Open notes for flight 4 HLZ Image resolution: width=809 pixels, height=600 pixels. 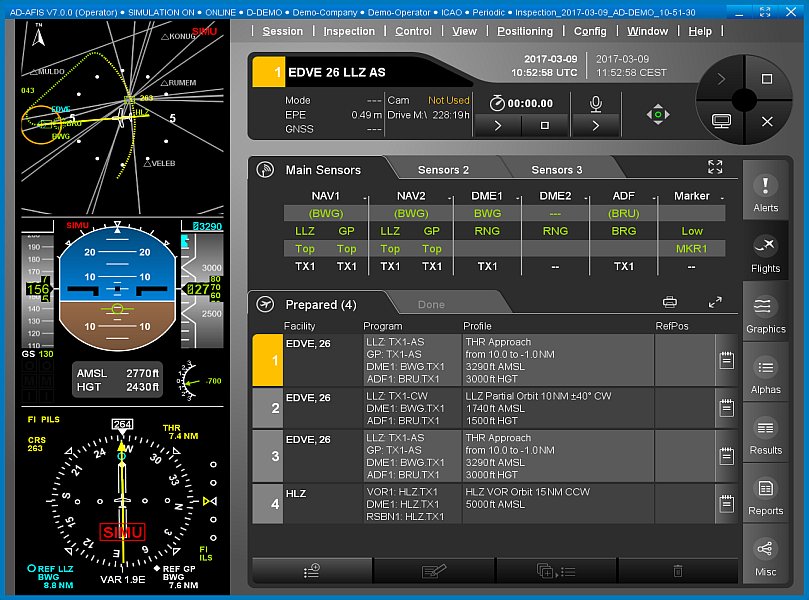point(726,504)
